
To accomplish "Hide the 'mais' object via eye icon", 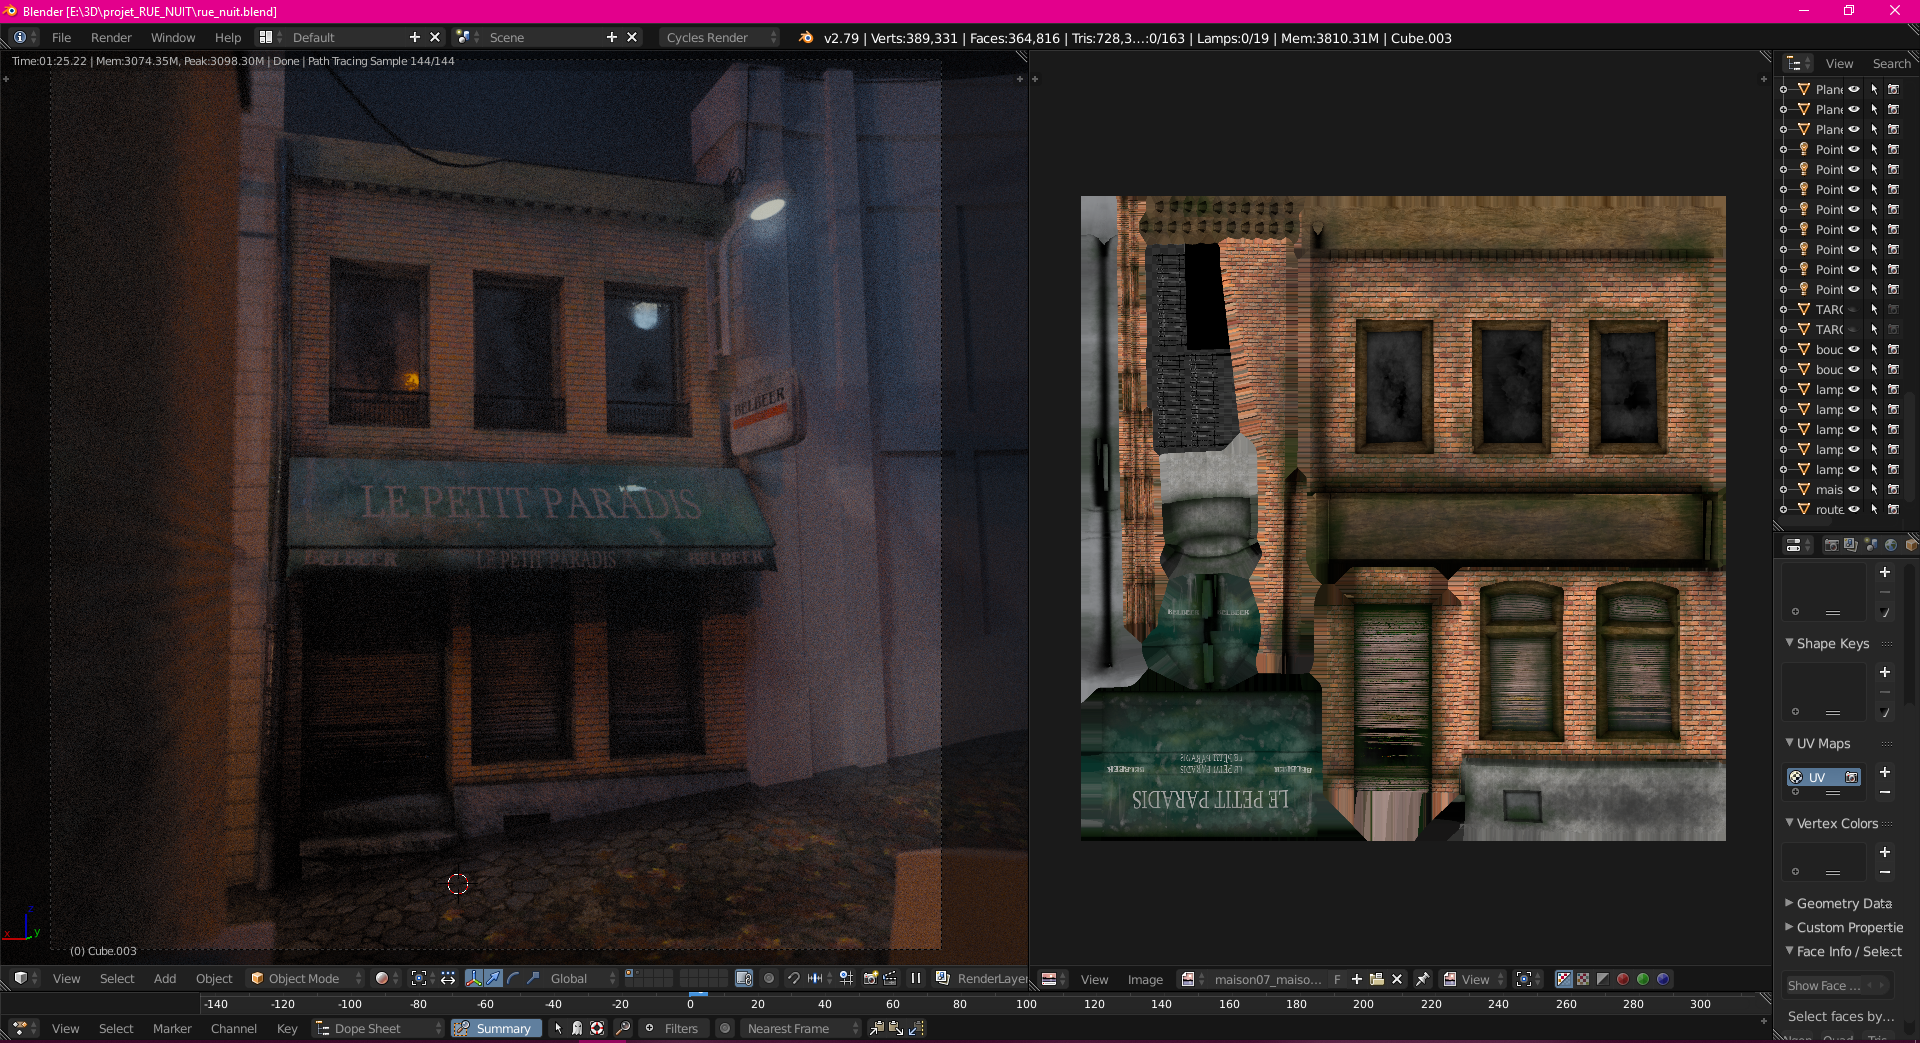I will [1853, 489].
